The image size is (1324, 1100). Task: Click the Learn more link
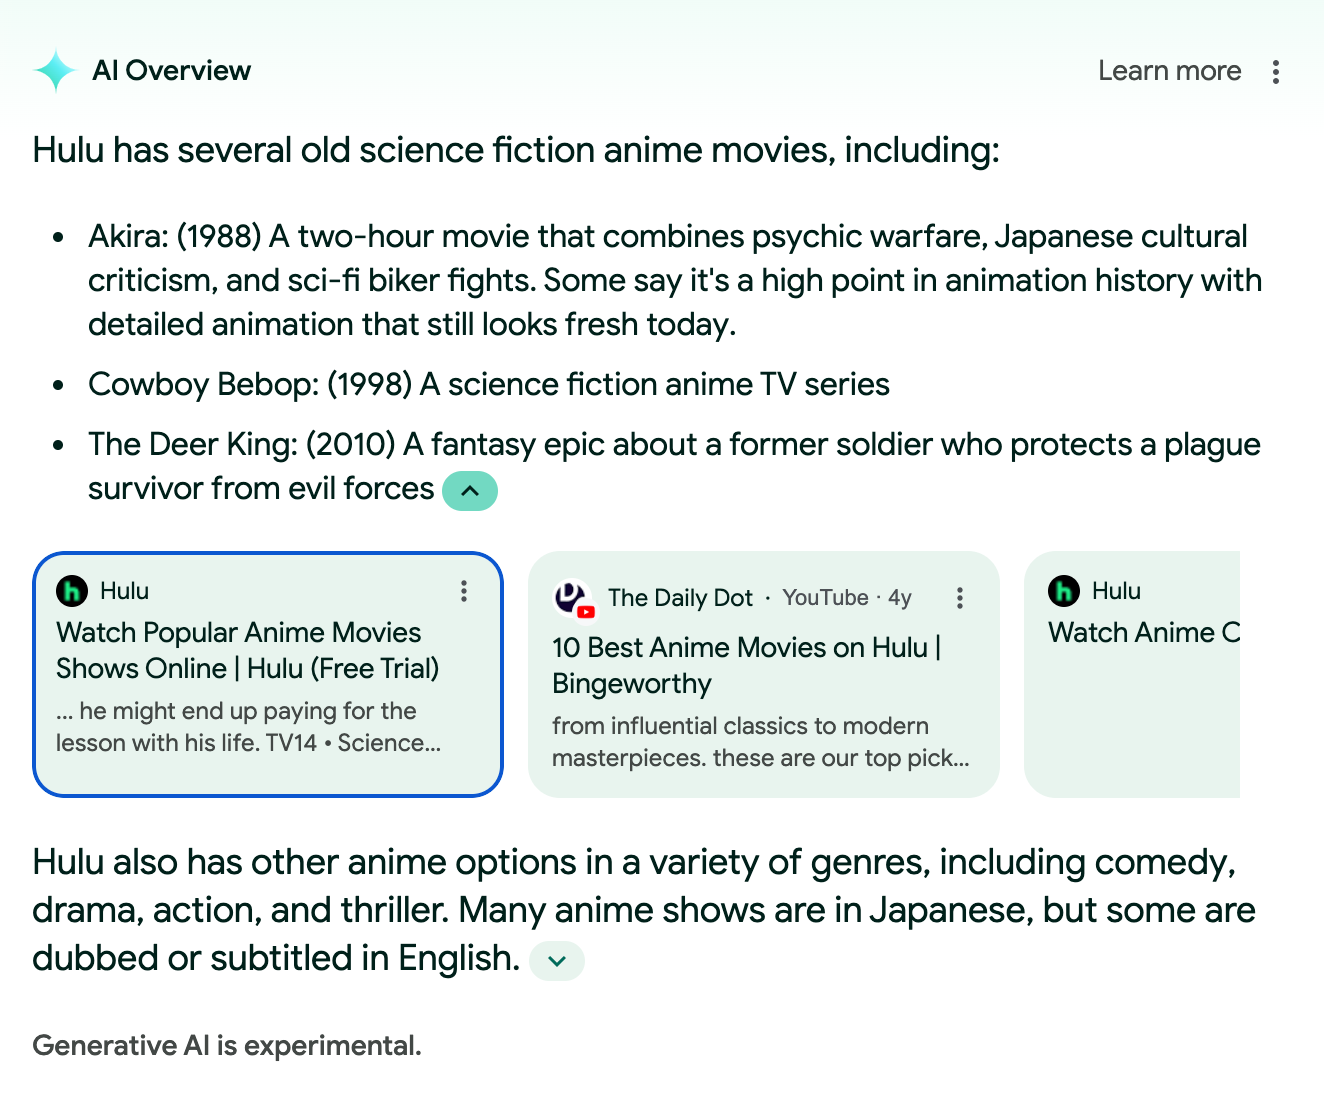tap(1169, 71)
